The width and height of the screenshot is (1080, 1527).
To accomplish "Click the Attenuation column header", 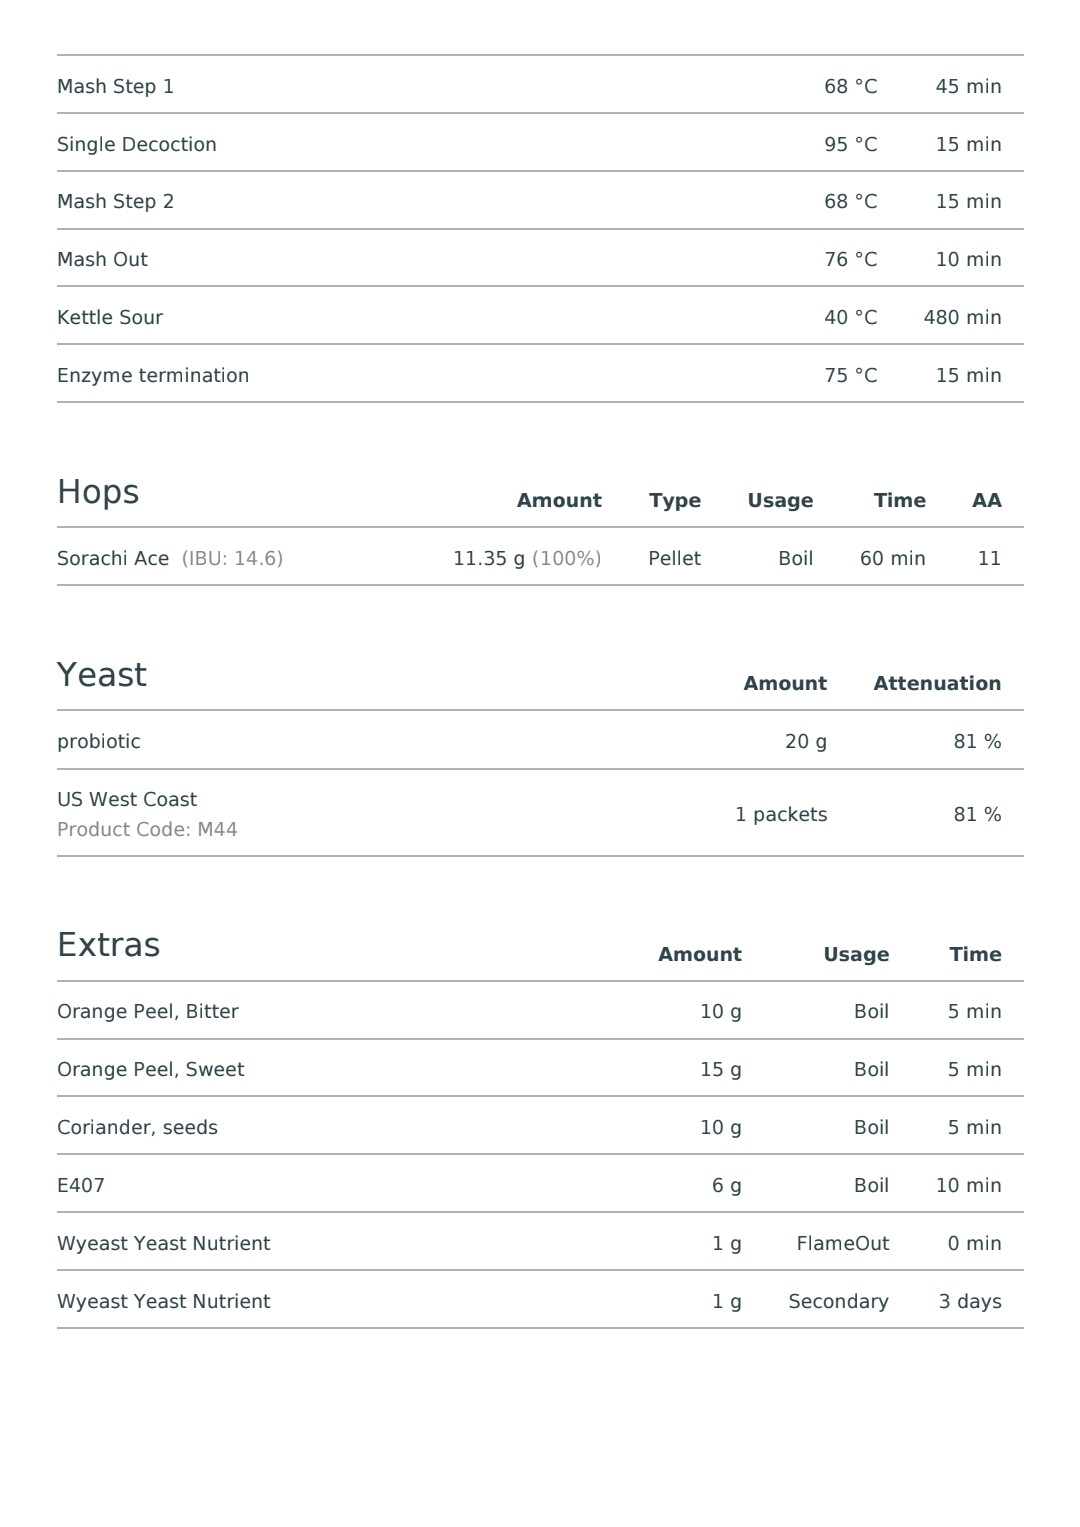I will tap(937, 683).
